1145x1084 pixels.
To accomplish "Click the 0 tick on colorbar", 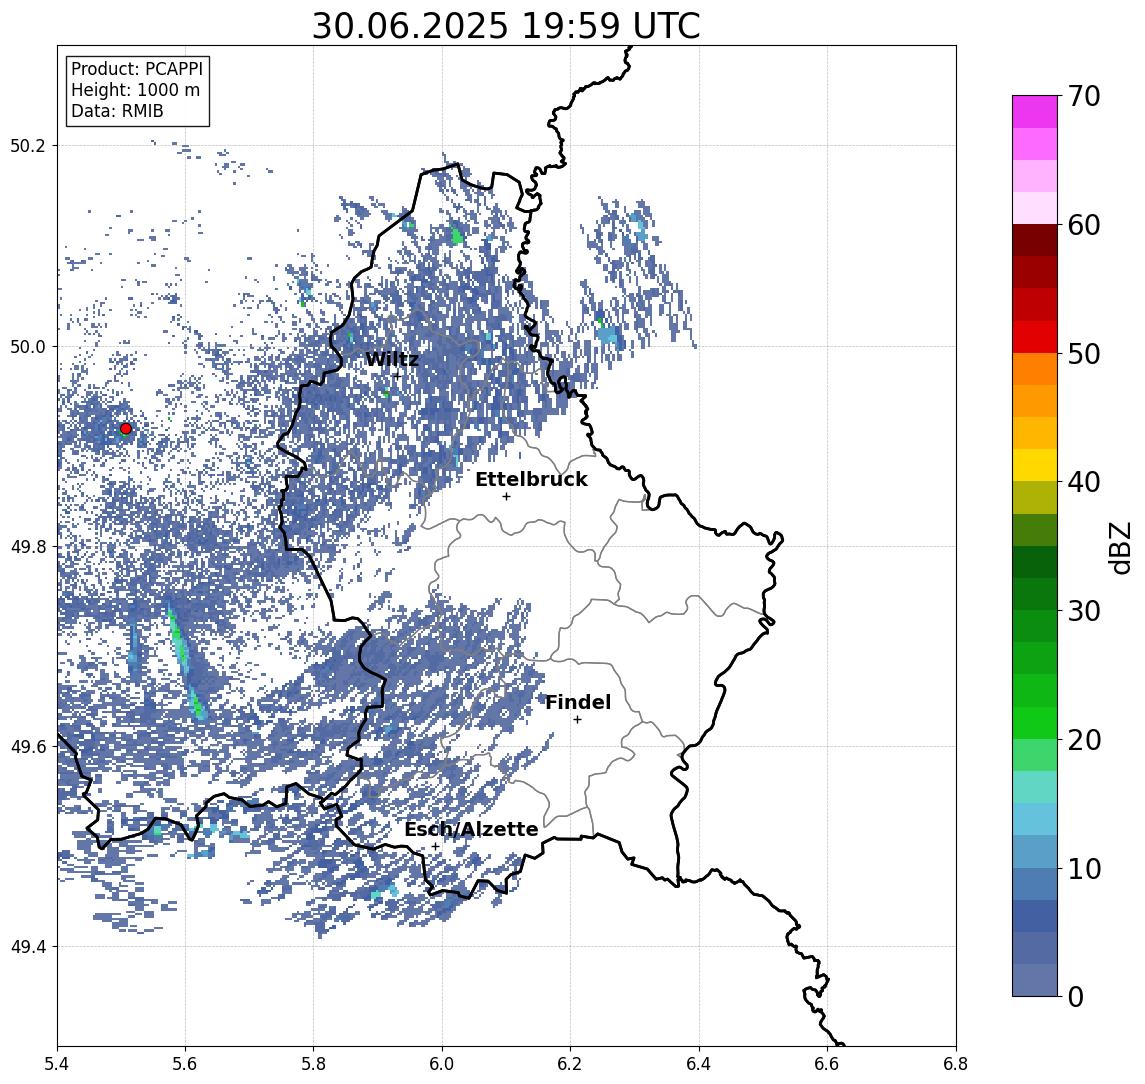I will click(x=1076, y=996).
